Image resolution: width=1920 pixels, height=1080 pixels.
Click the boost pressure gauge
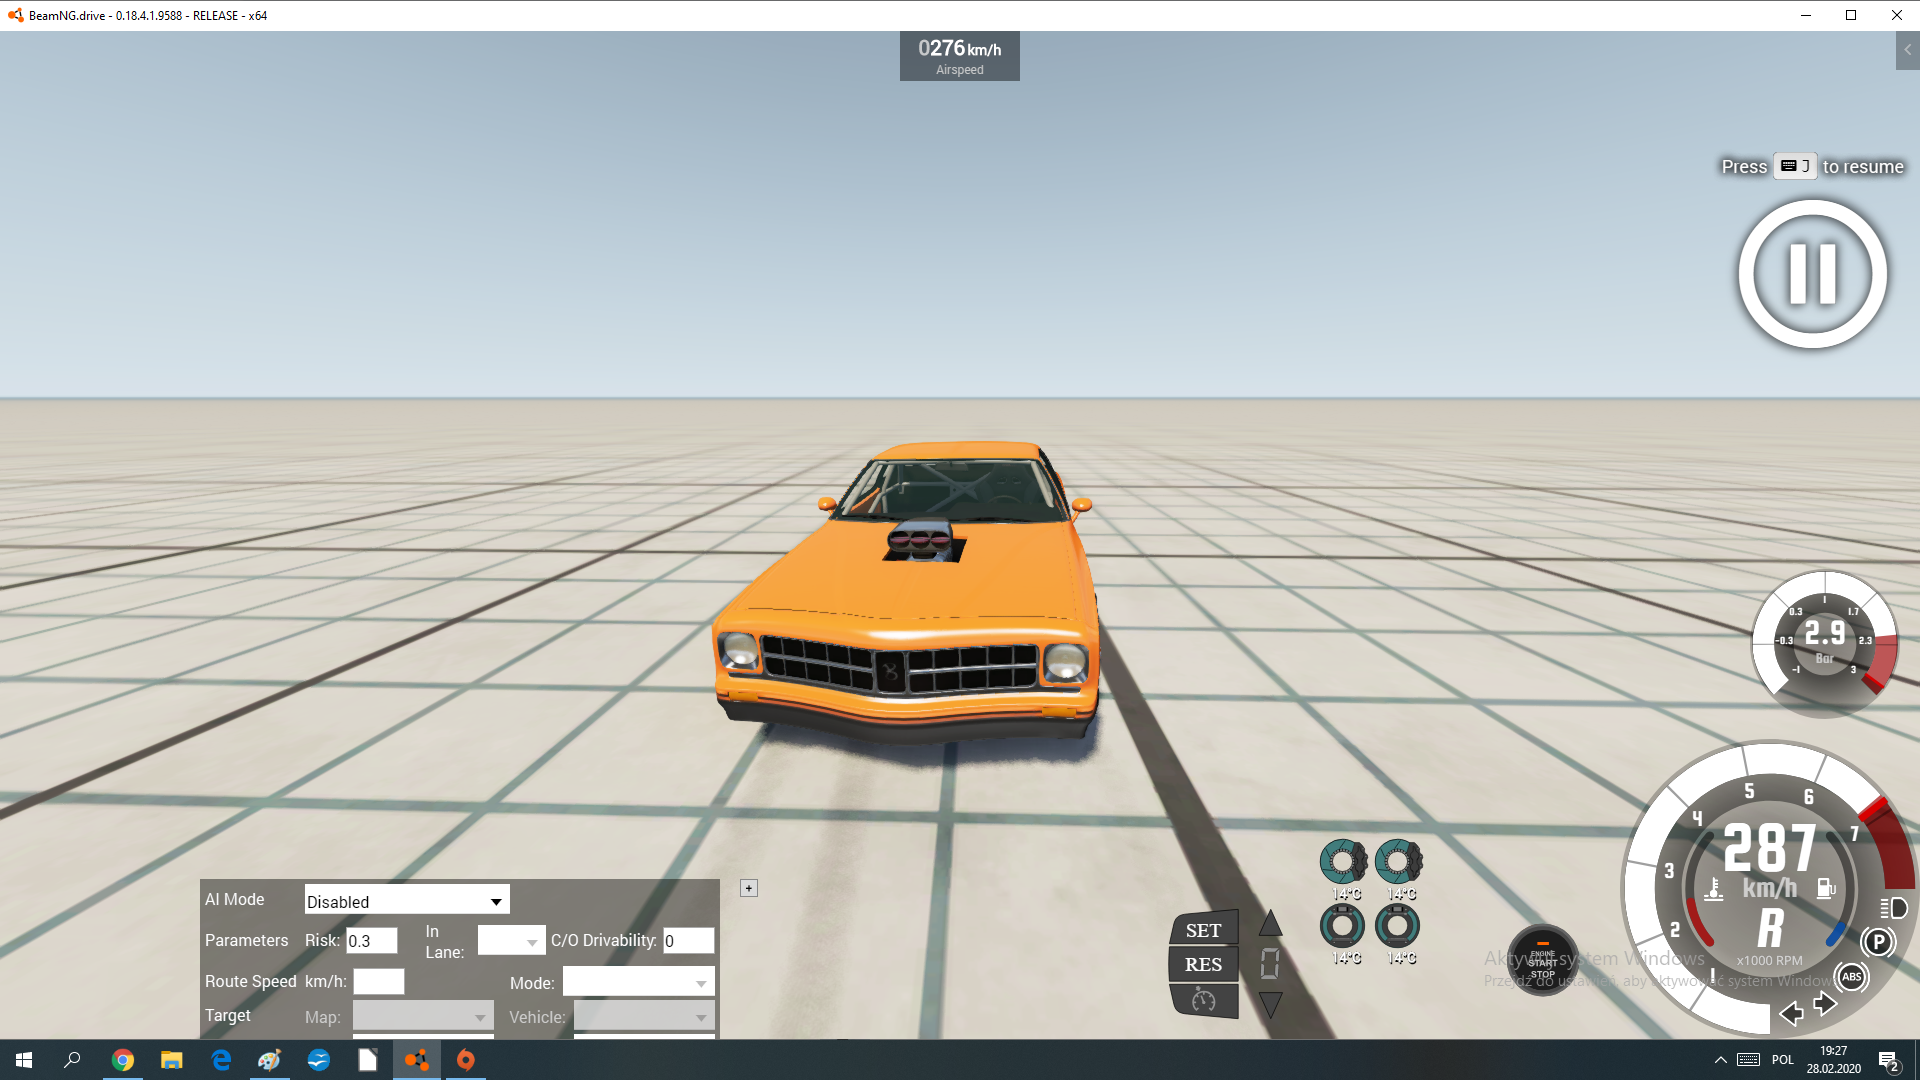point(1824,643)
